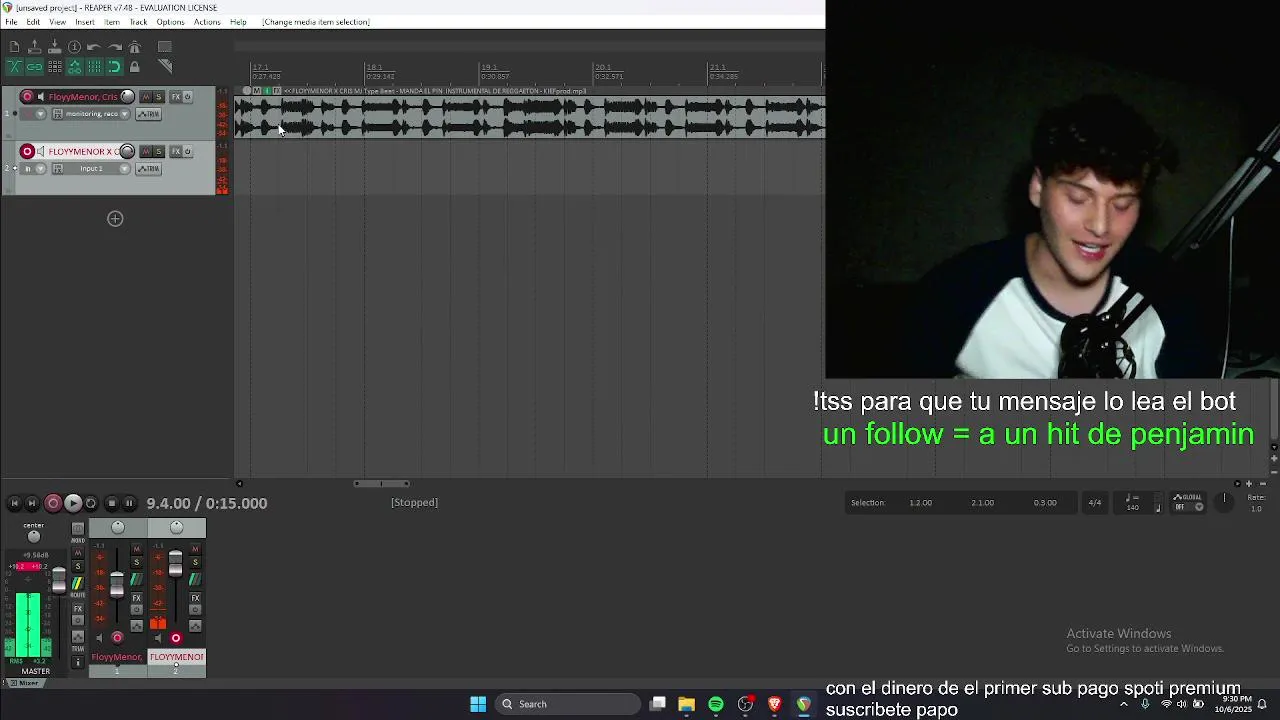Viewport: 1280px width, 720px height.
Task: Open track 1 record mode dropdown arrow
Action: (41, 114)
